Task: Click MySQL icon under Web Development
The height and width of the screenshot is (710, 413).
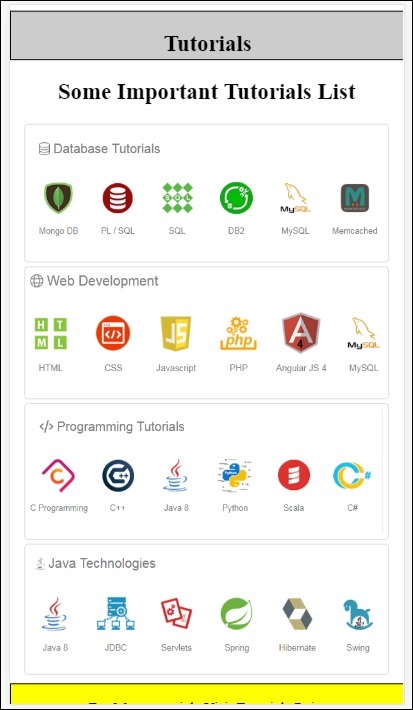Action: click(364, 334)
